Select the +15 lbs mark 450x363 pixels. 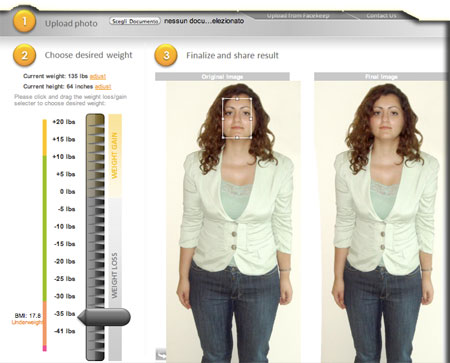pyautogui.click(x=64, y=139)
